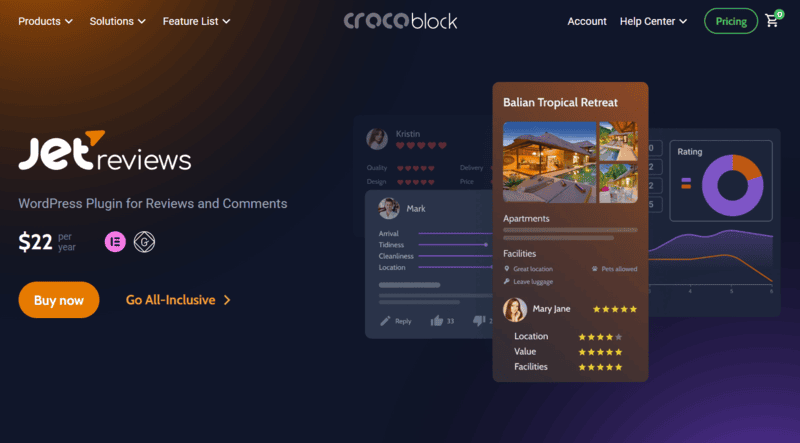
Task: Click the arrow beside Go All-Inclusive
Action: [x=227, y=300]
